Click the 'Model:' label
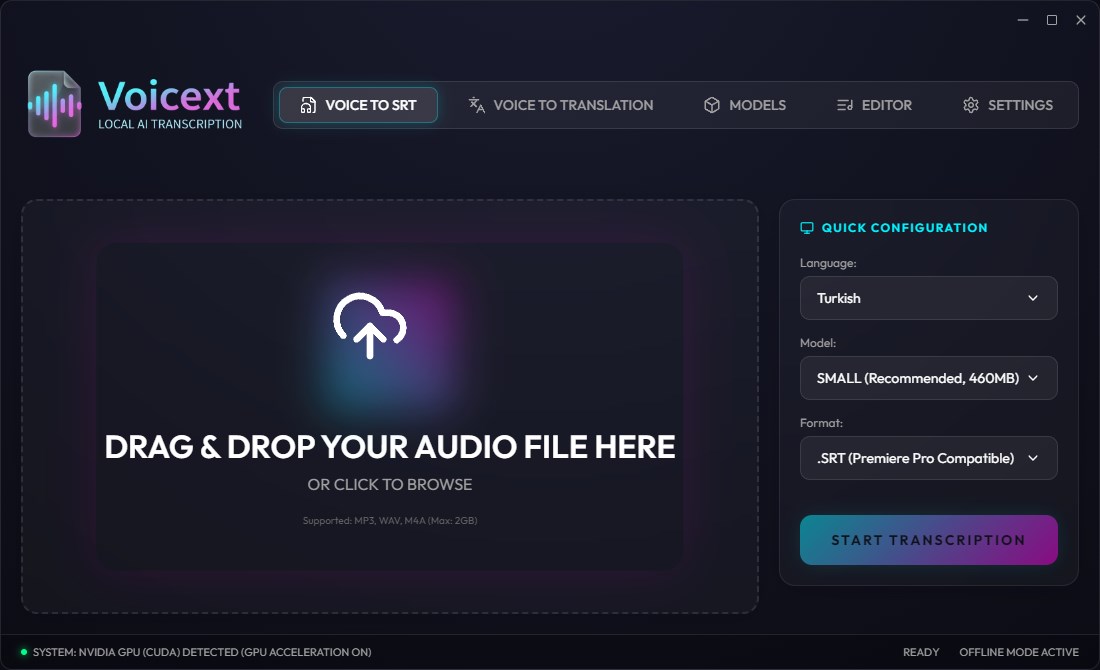The image size is (1100, 670). coord(818,343)
